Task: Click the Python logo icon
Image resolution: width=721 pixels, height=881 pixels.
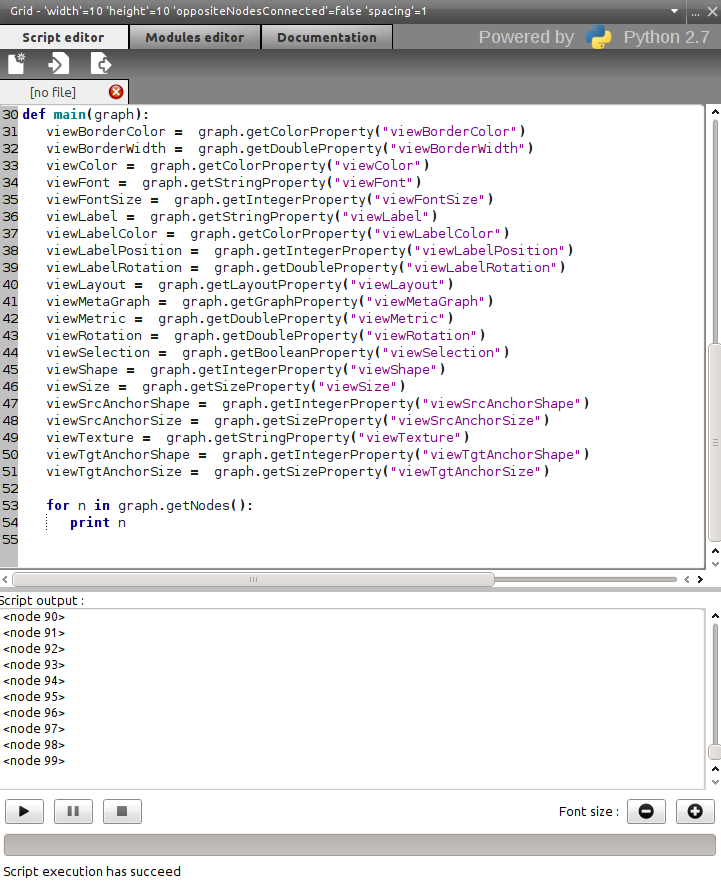Action: (x=599, y=37)
